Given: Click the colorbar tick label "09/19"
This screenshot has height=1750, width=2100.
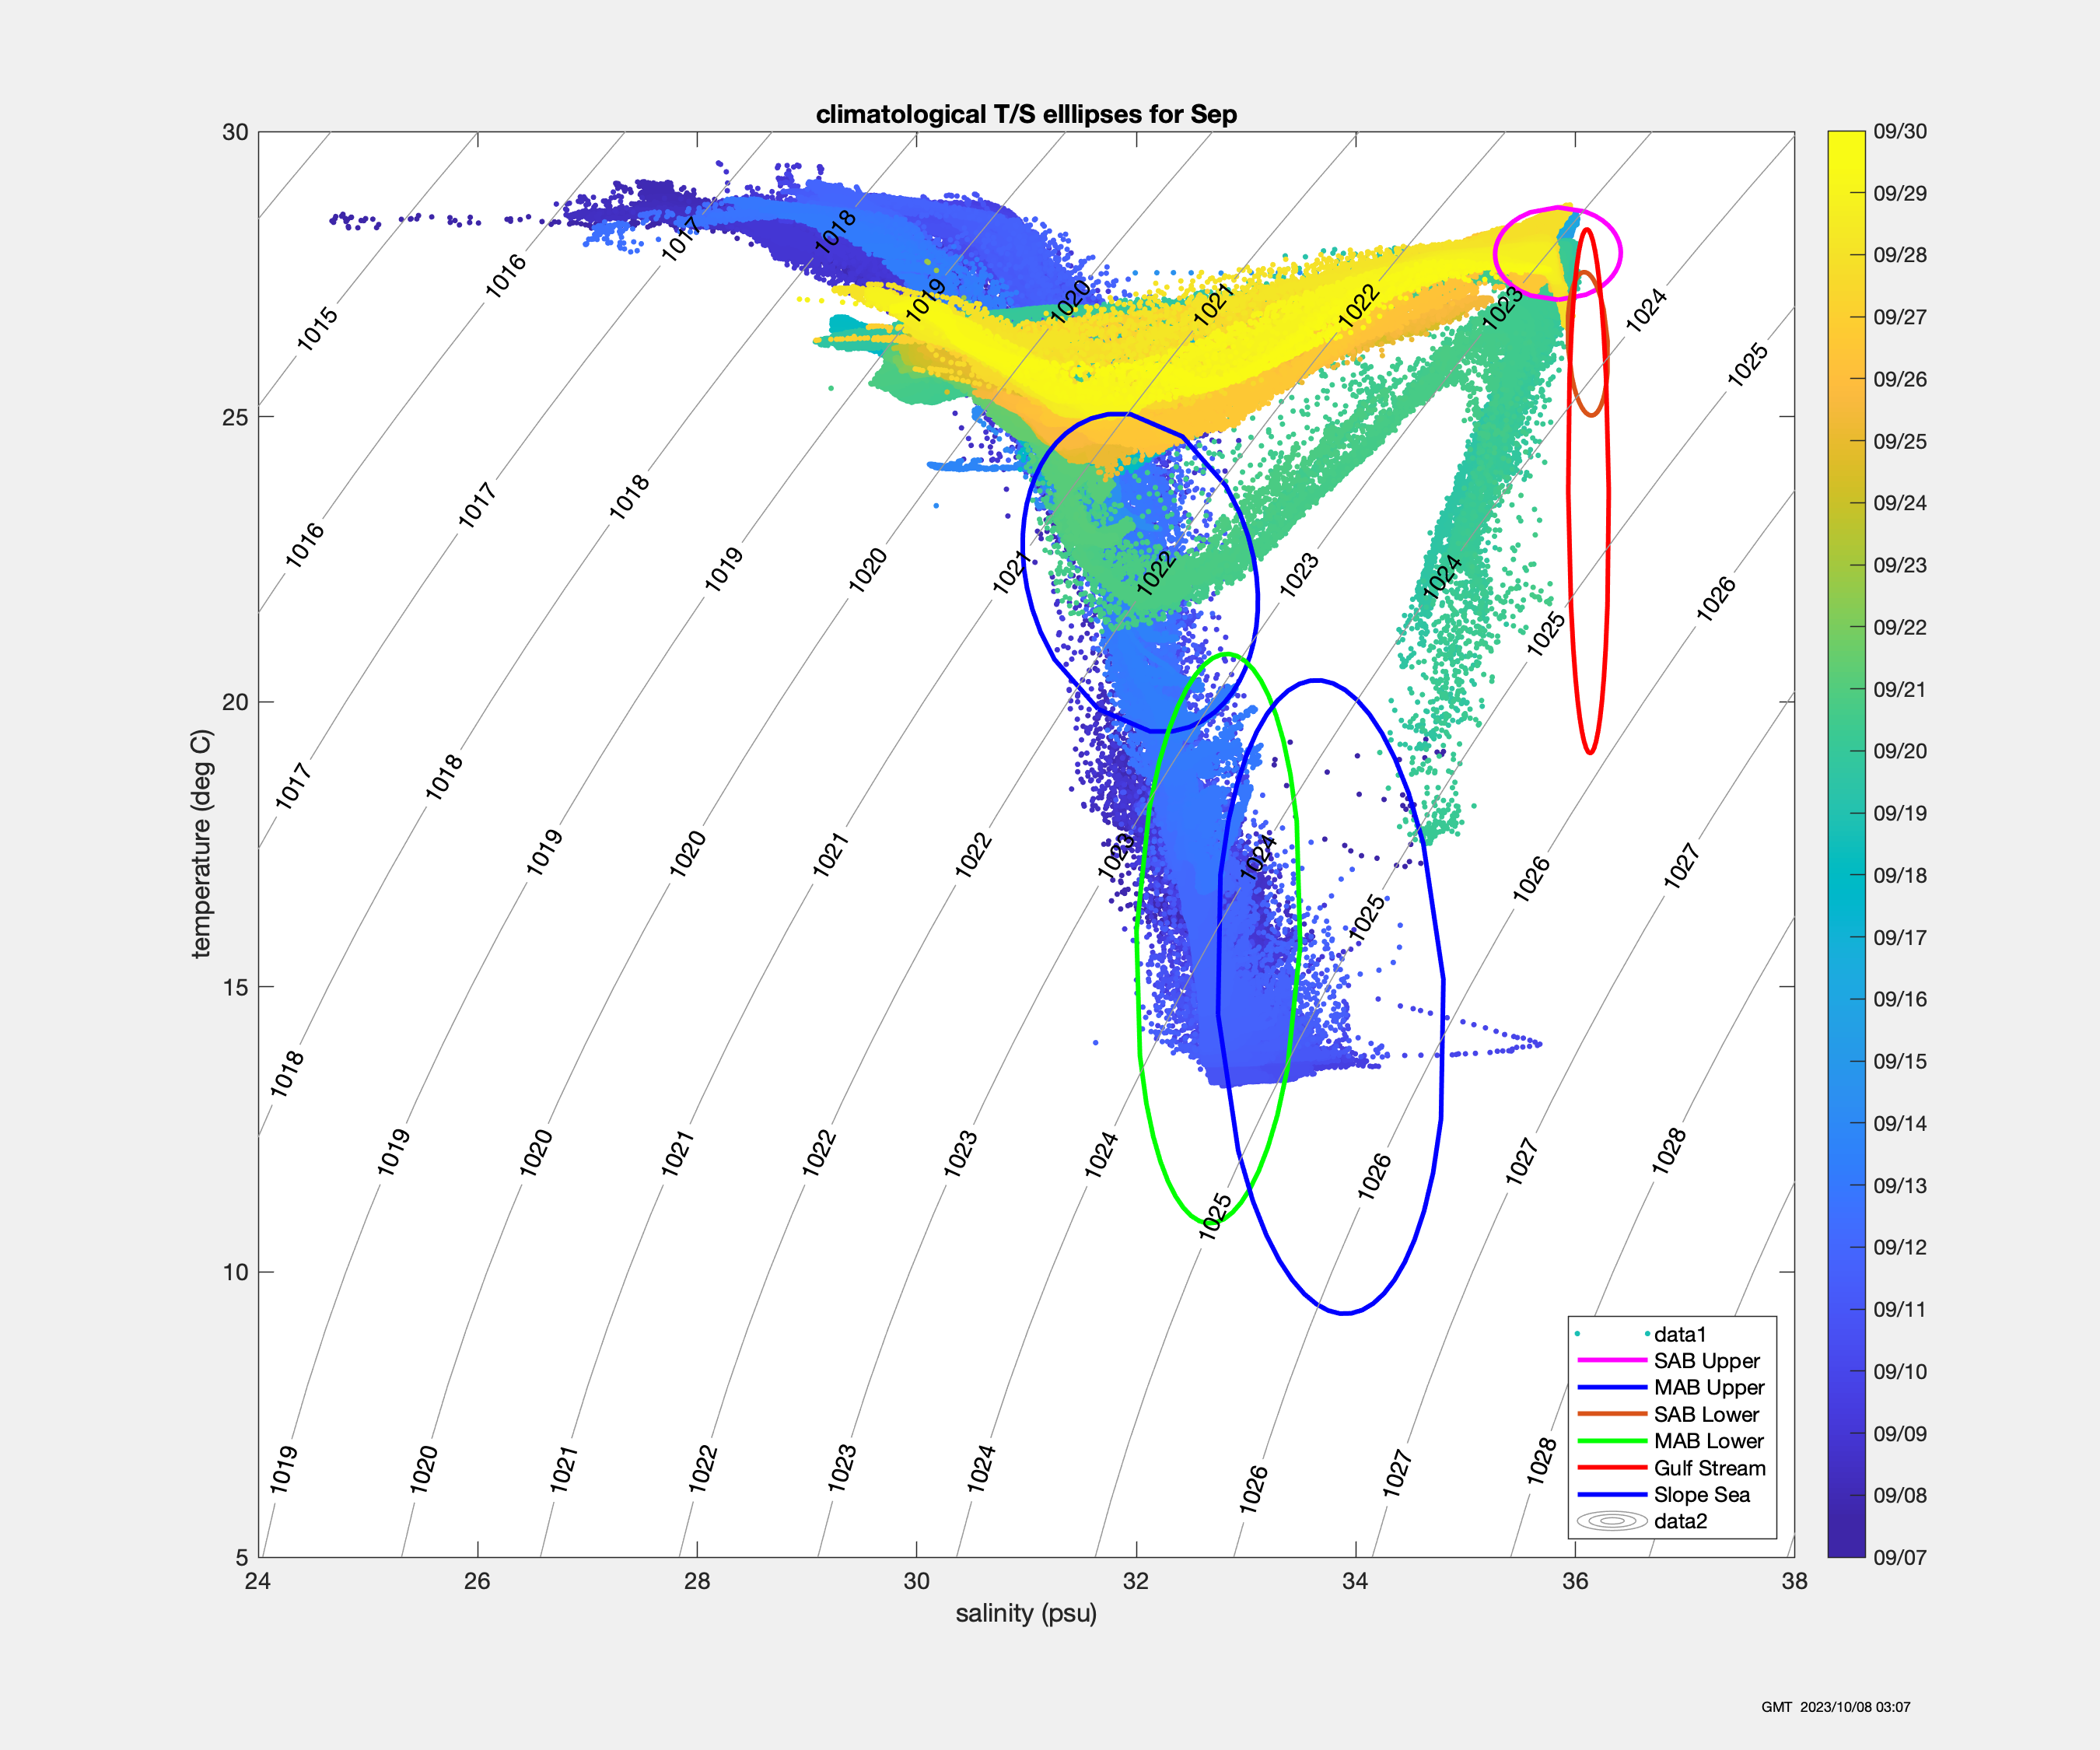Looking at the screenshot, I should click(x=1900, y=814).
